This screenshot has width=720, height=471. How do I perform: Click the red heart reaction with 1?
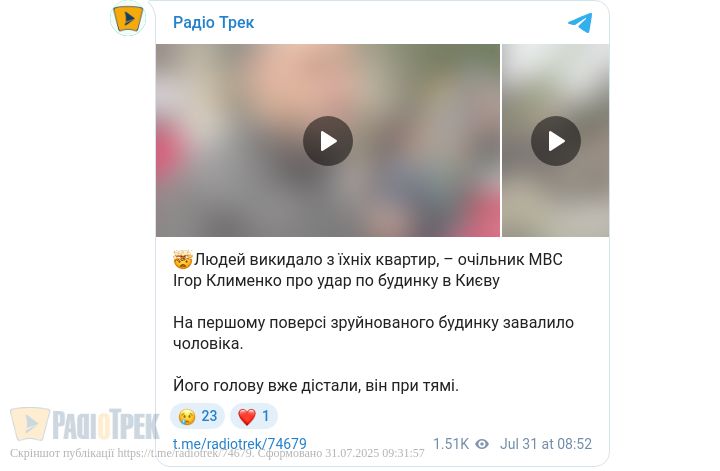(x=254, y=416)
